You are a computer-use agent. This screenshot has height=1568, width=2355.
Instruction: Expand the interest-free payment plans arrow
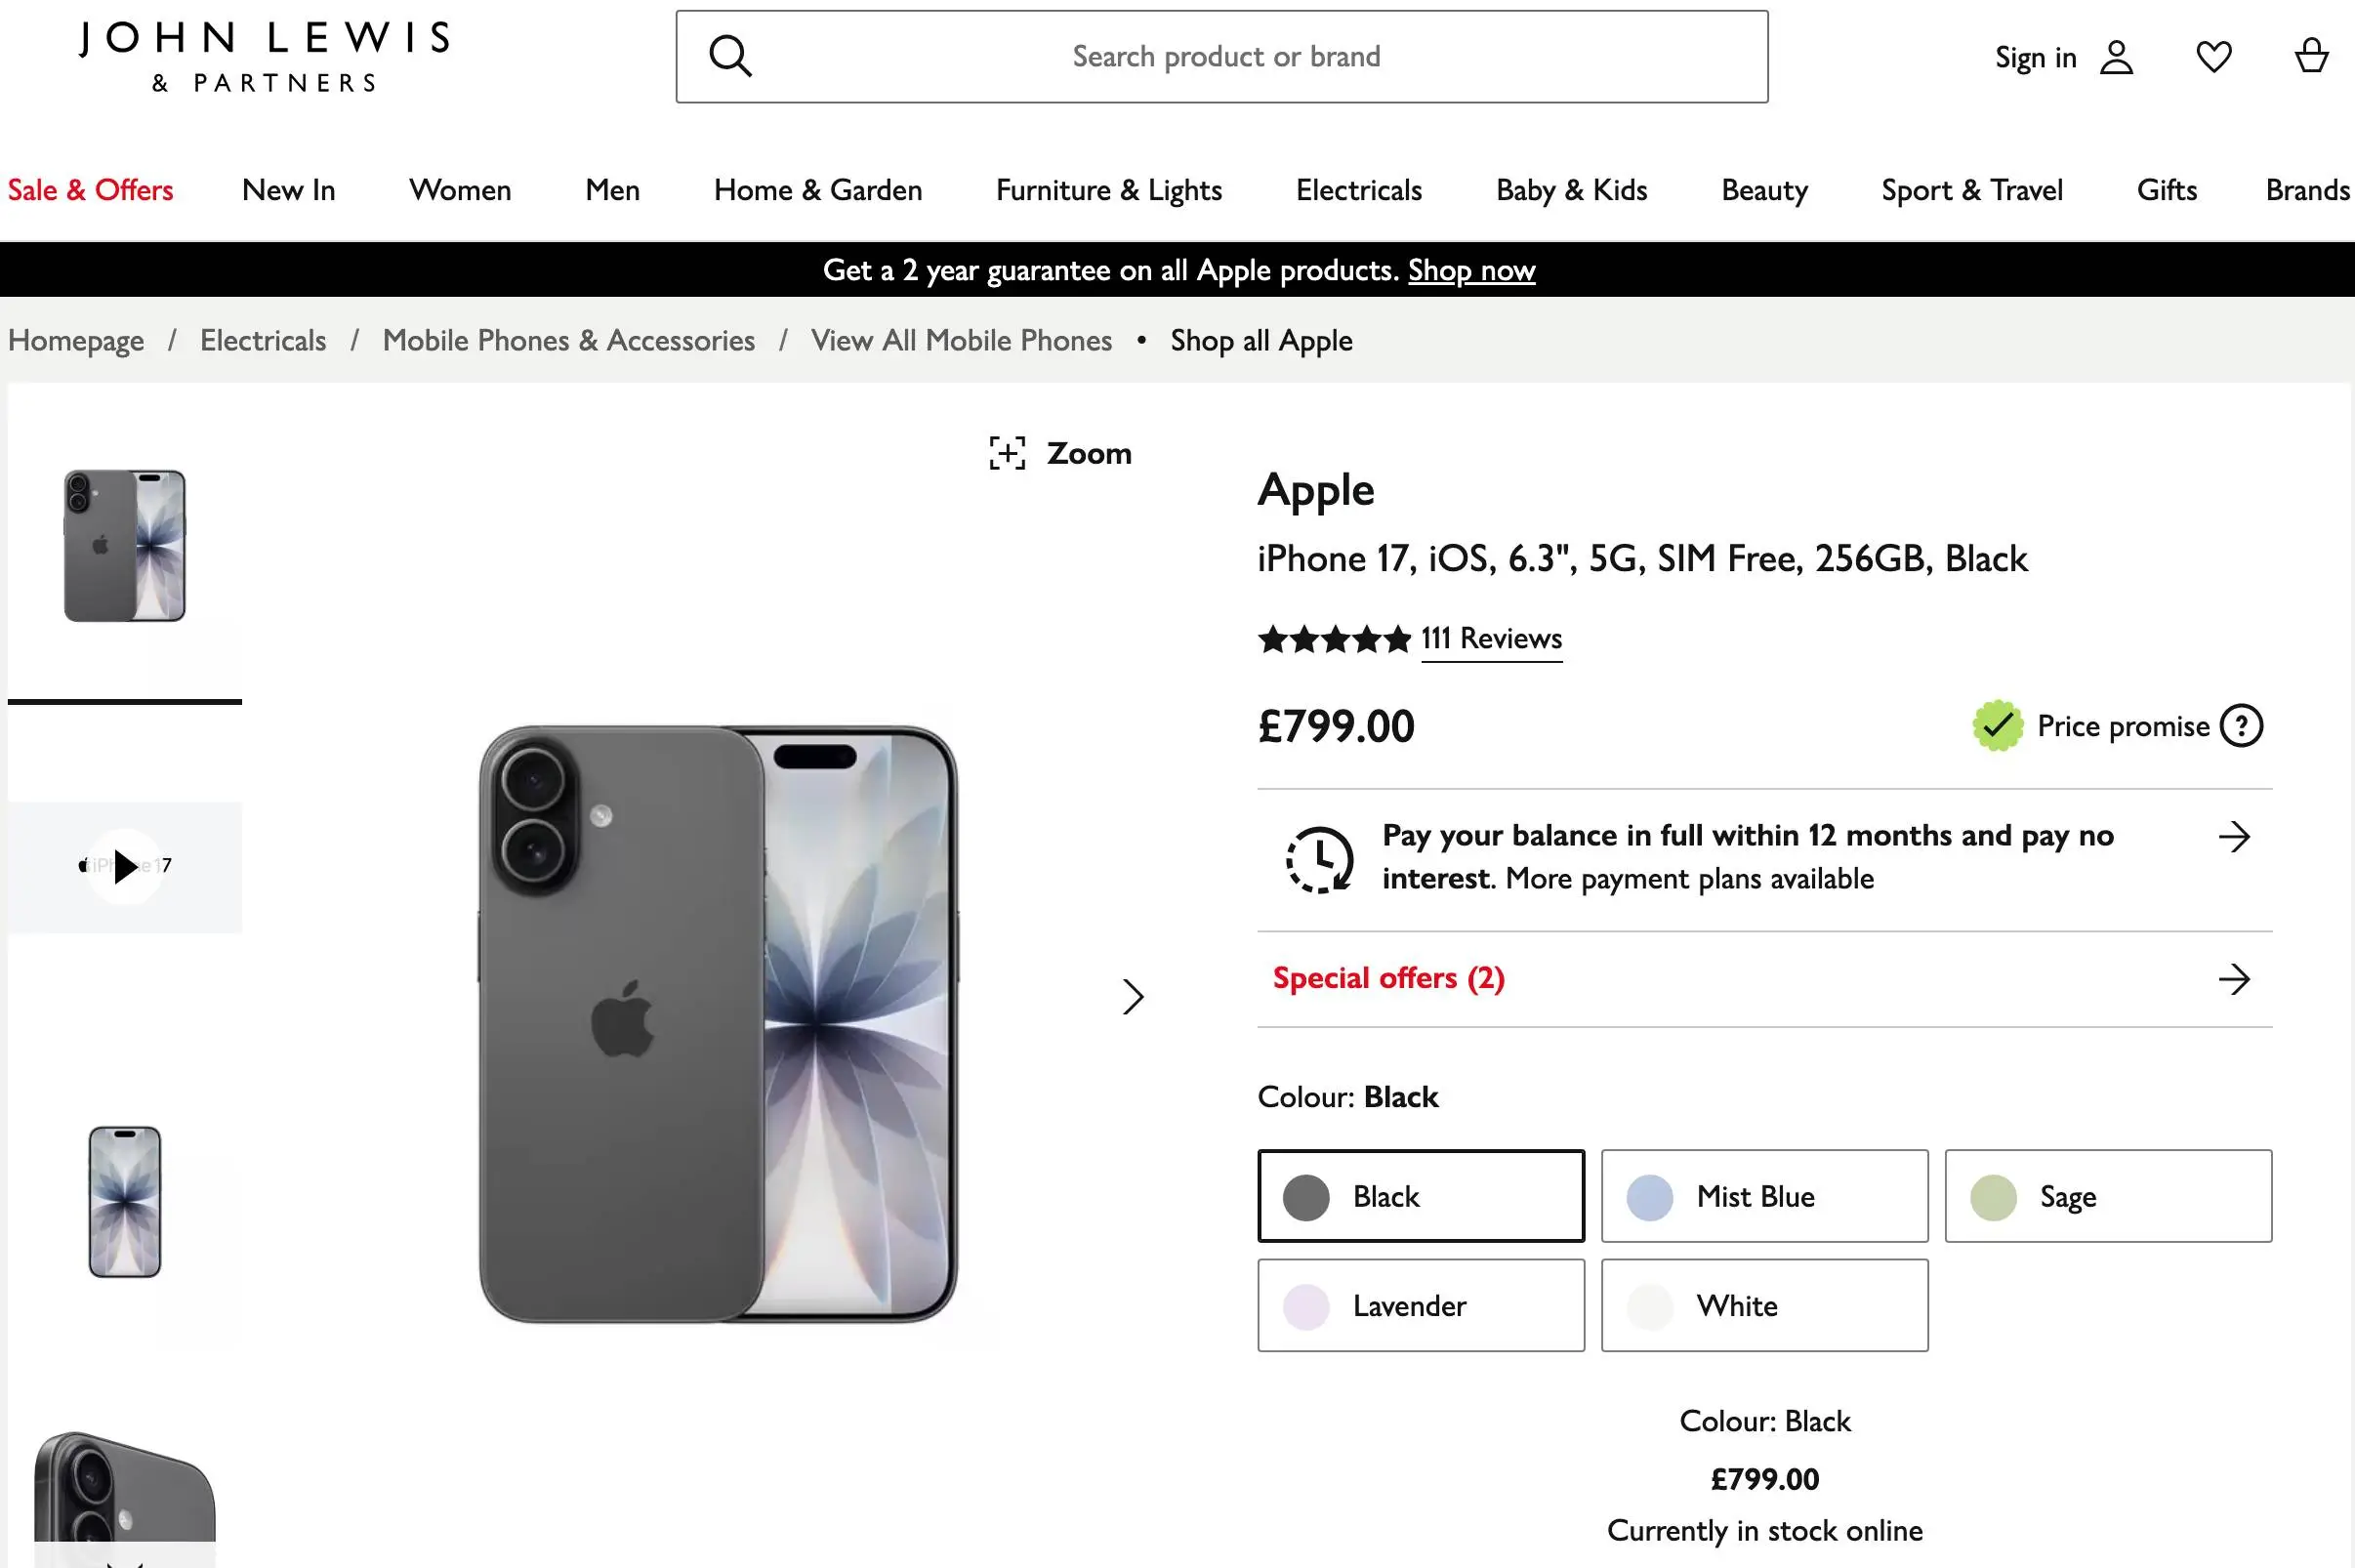tap(2233, 836)
